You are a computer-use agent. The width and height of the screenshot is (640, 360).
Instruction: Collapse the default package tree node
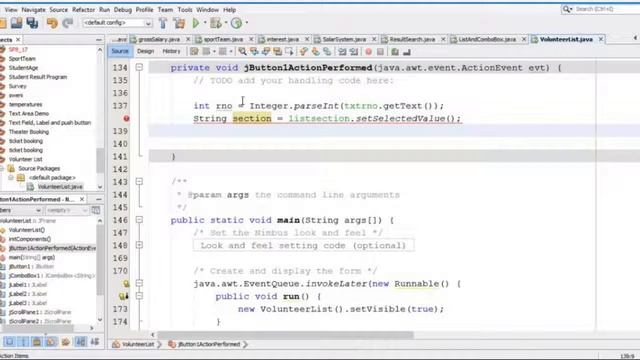11,178
